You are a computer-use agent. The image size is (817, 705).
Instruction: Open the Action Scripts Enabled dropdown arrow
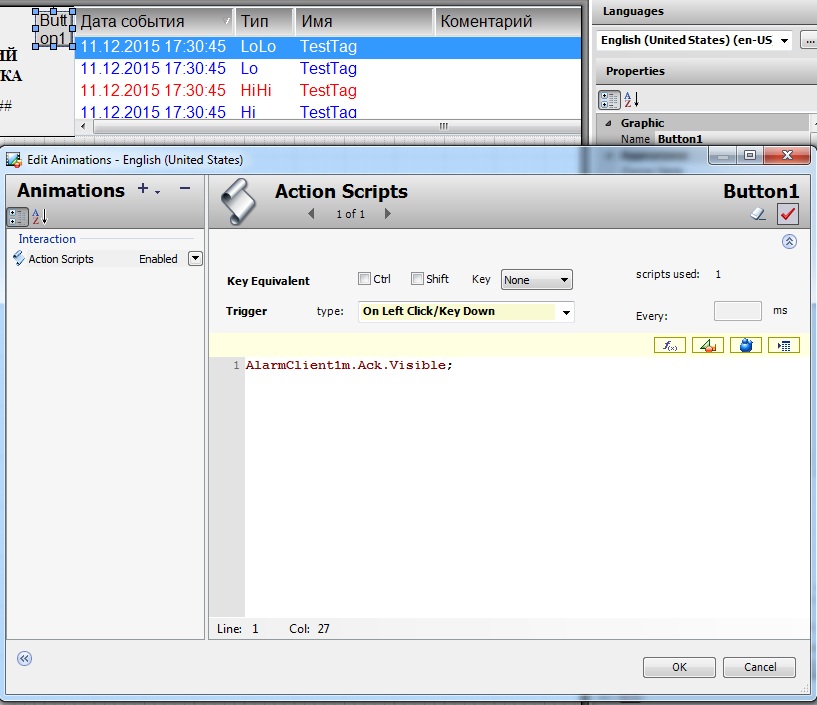tap(195, 258)
